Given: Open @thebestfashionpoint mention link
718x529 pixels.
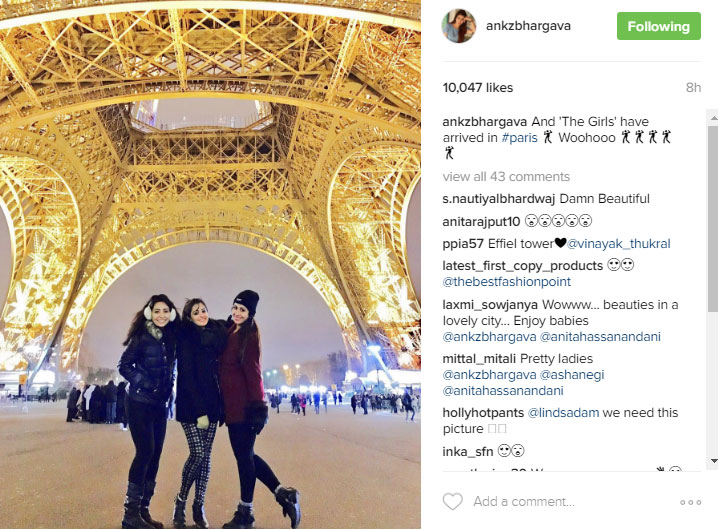Looking at the screenshot, I should click(x=506, y=282).
